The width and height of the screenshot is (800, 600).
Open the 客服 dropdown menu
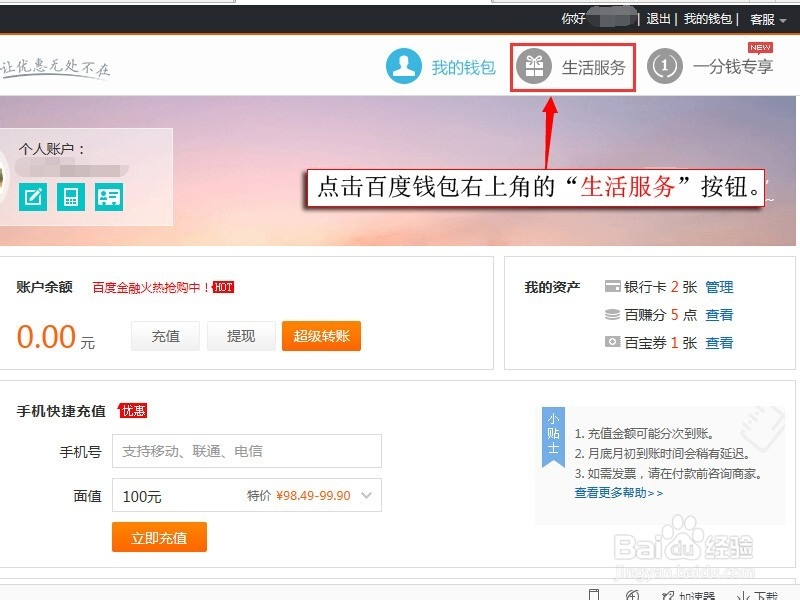(x=768, y=19)
